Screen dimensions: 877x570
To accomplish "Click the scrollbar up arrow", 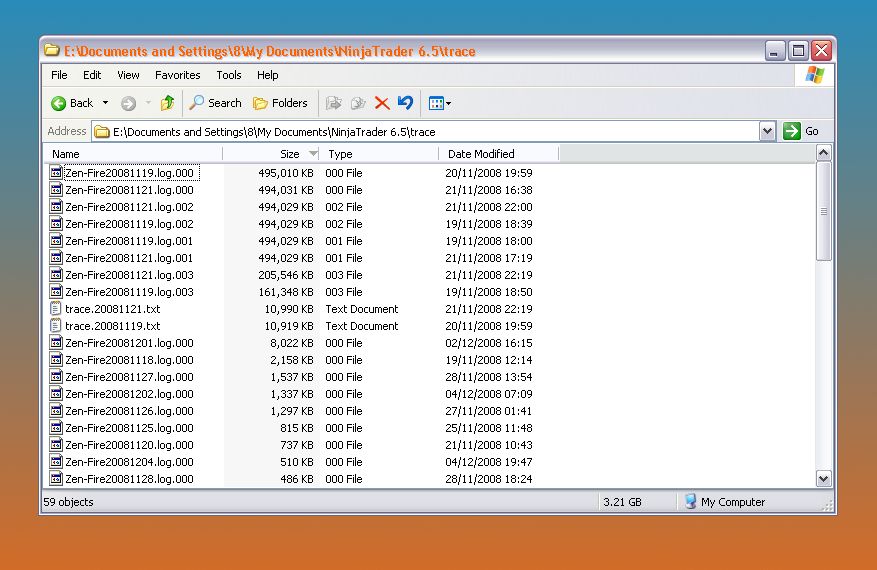I will point(823,153).
